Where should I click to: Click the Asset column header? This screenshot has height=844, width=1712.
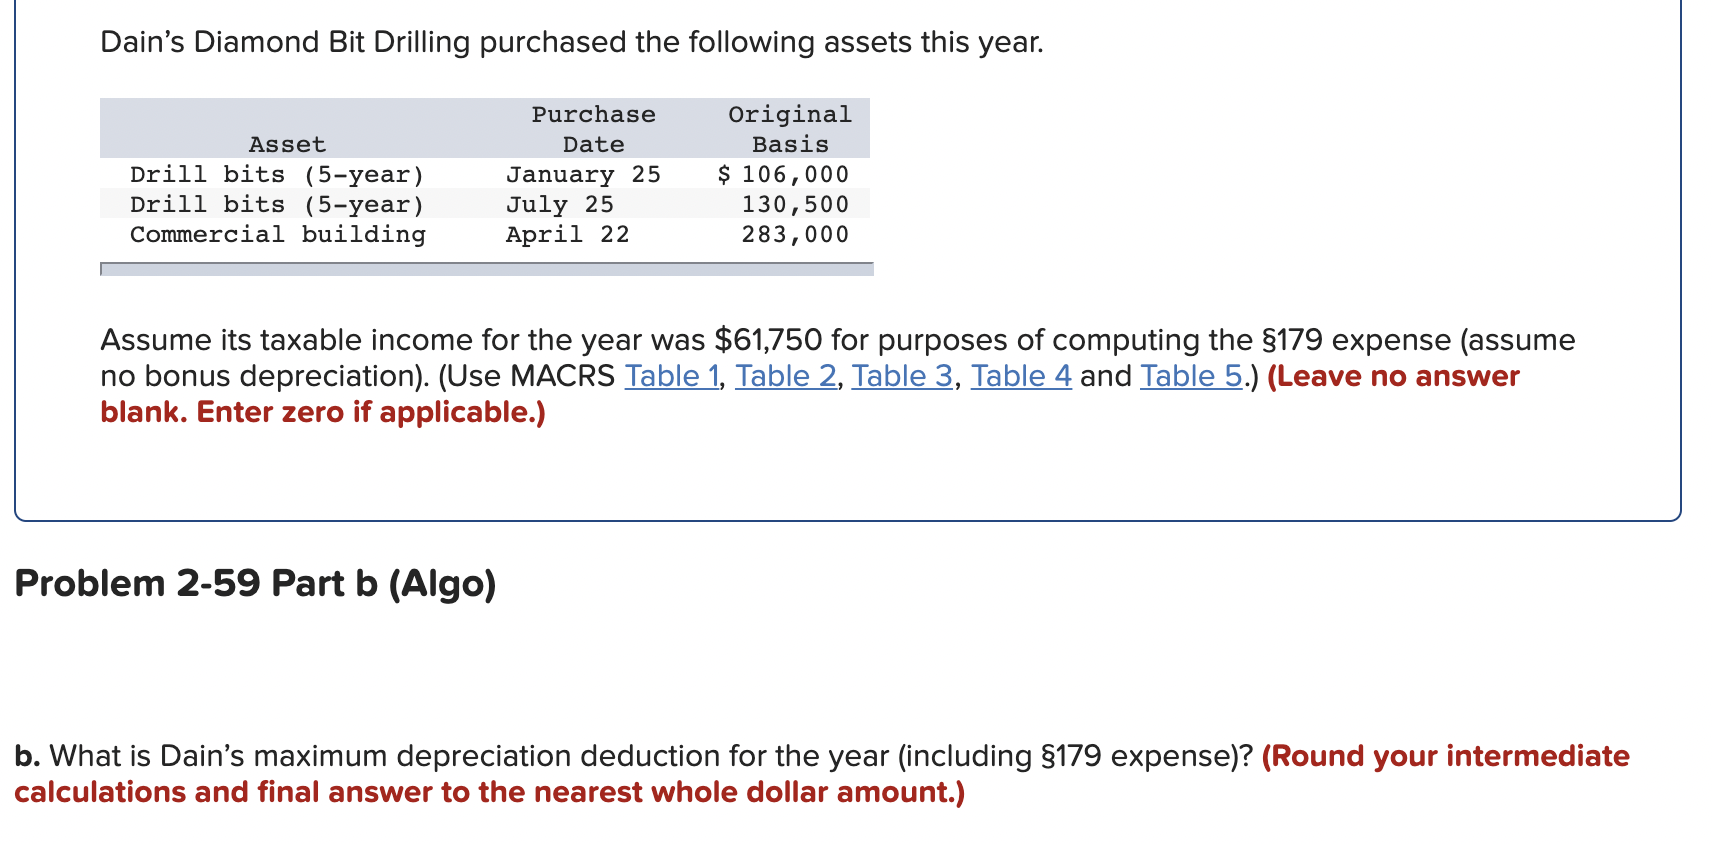[x=287, y=144]
